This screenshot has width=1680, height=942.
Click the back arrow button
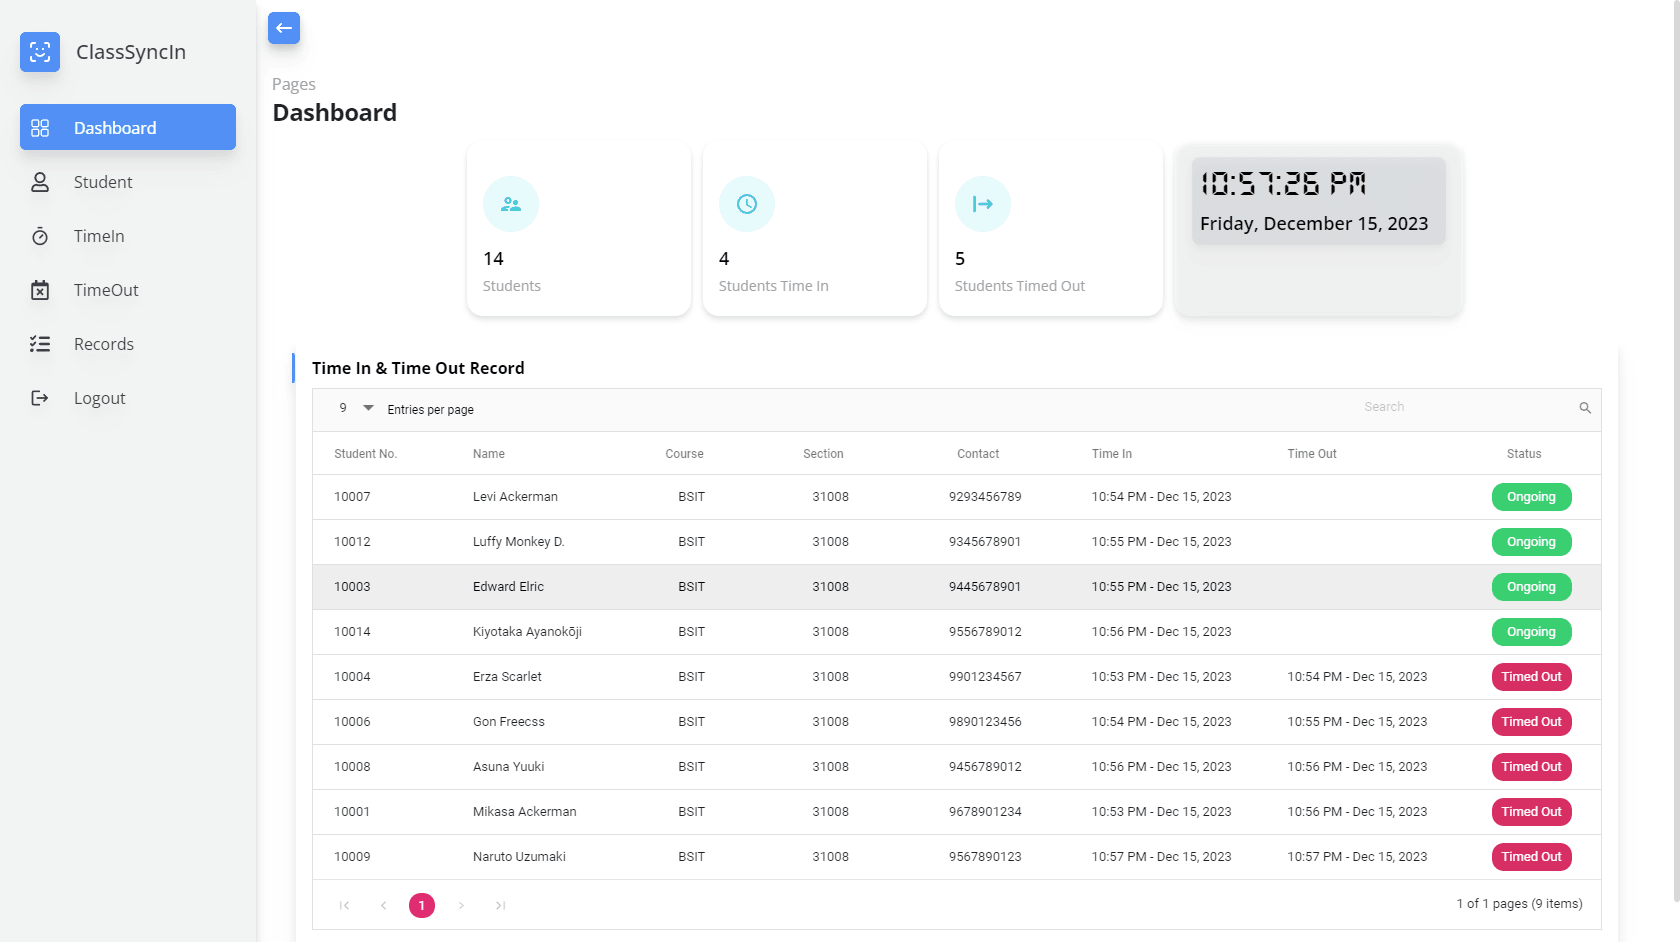pos(284,28)
